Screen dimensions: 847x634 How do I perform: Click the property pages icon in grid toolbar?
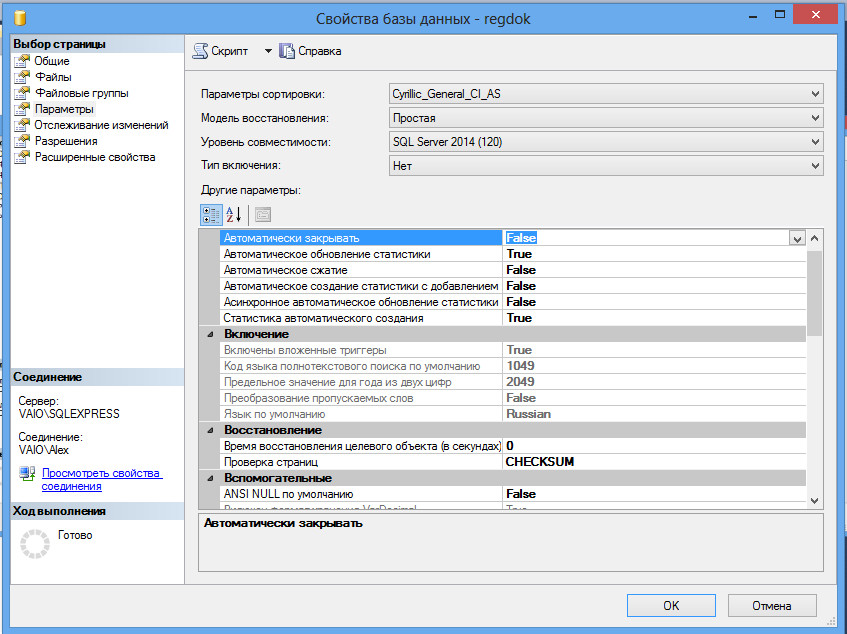pos(262,214)
